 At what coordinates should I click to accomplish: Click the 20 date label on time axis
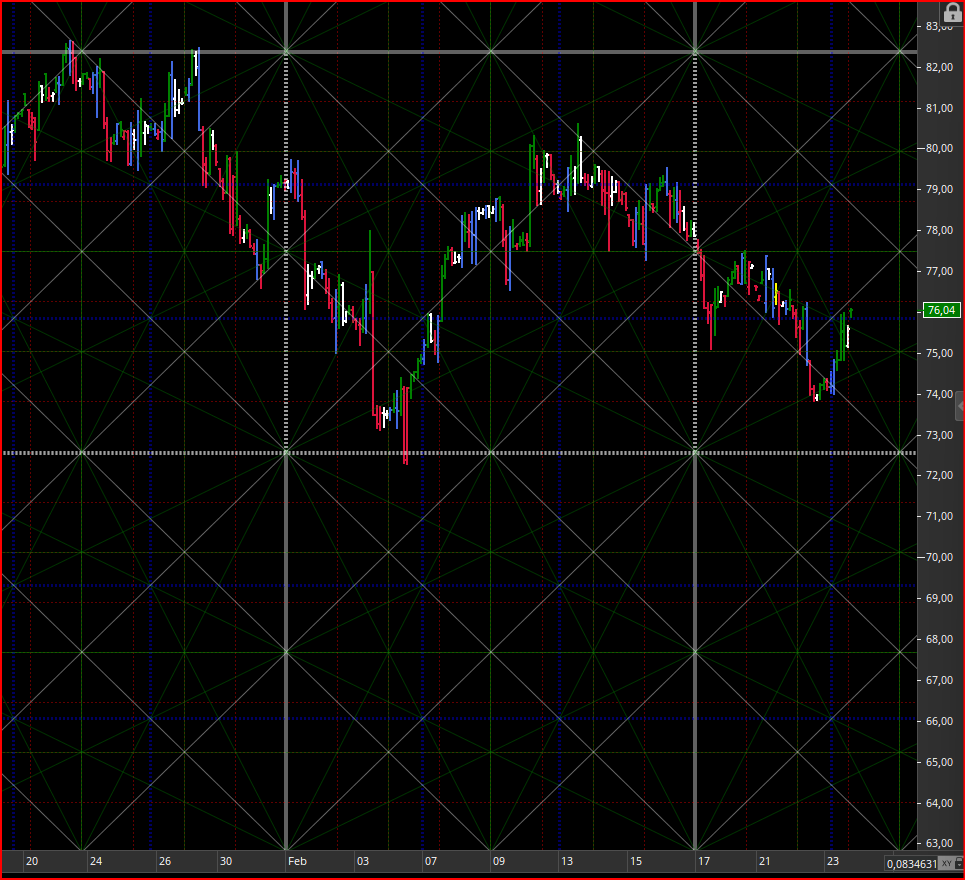pyautogui.click(x=32, y=861)
